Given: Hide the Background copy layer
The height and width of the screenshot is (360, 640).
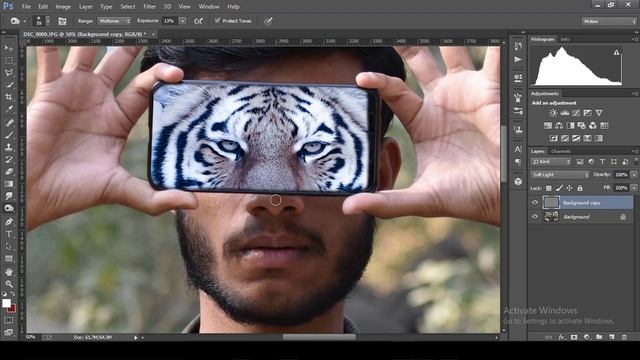Looking at the screenshot, I should [x=535, y=202].
